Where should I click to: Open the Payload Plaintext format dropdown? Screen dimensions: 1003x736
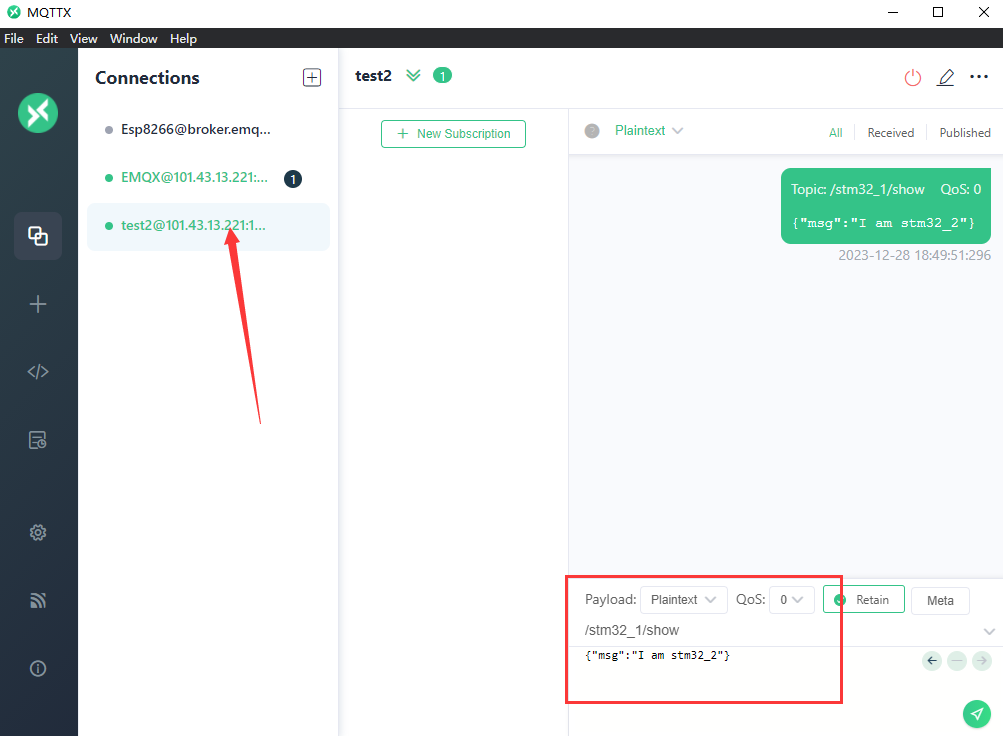point(683,600)
